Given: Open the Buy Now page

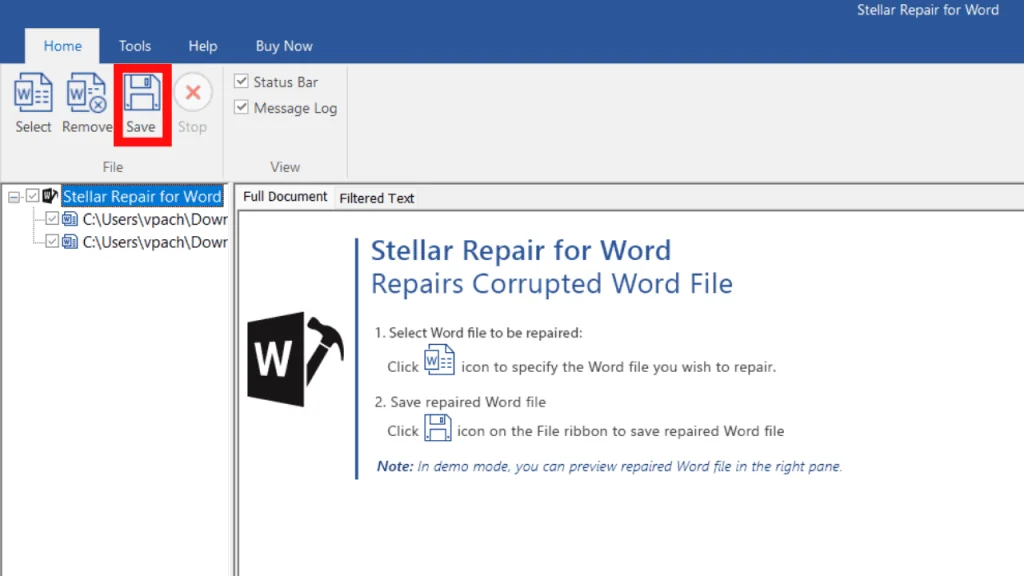Looking at the screenshot, I should point(283,45).
